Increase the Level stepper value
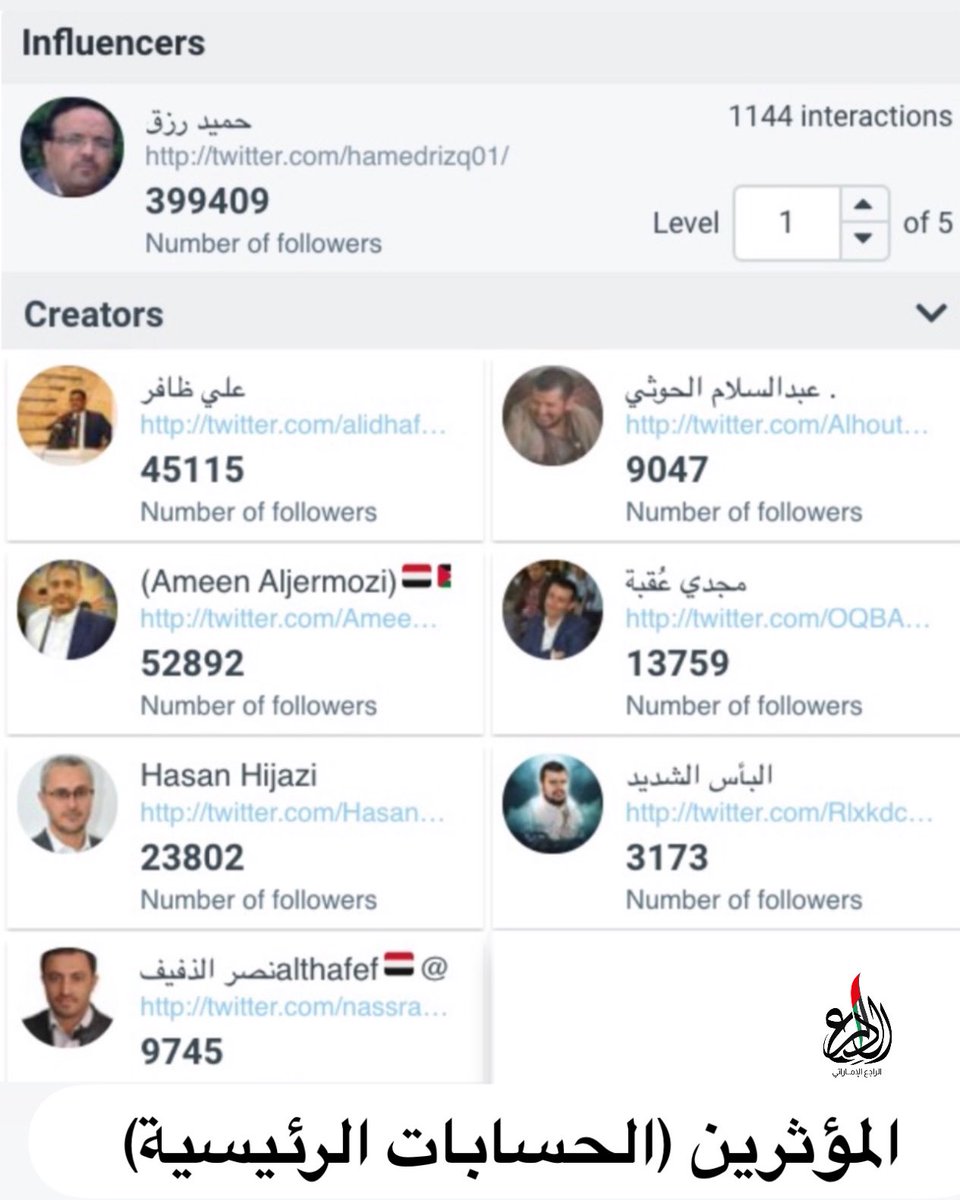The width and height of the screenshot is (960, 1200). 865,205
